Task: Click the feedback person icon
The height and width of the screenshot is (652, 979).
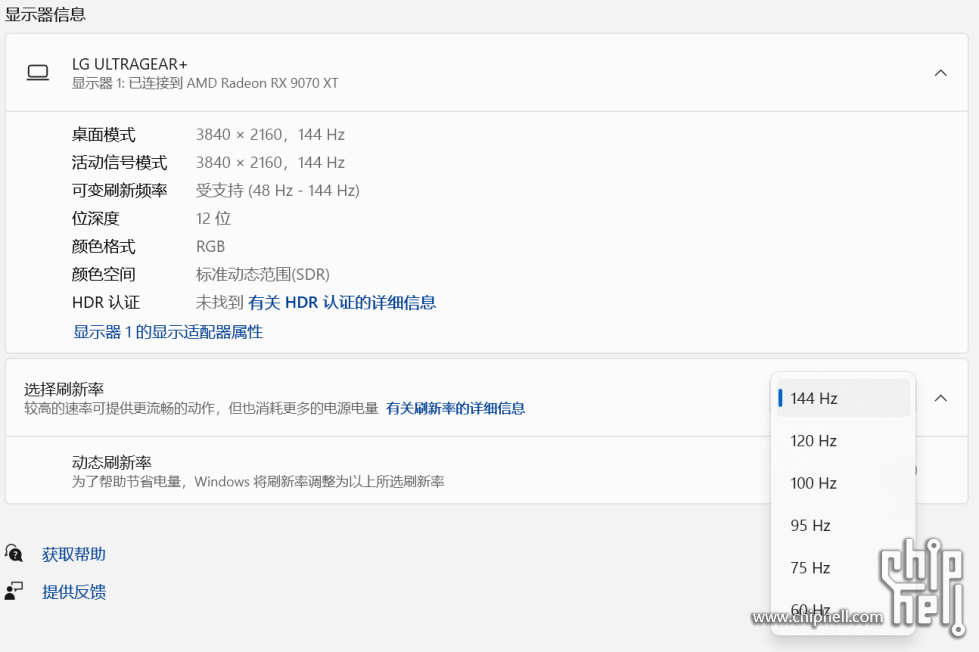Action: tap(14, 591)
